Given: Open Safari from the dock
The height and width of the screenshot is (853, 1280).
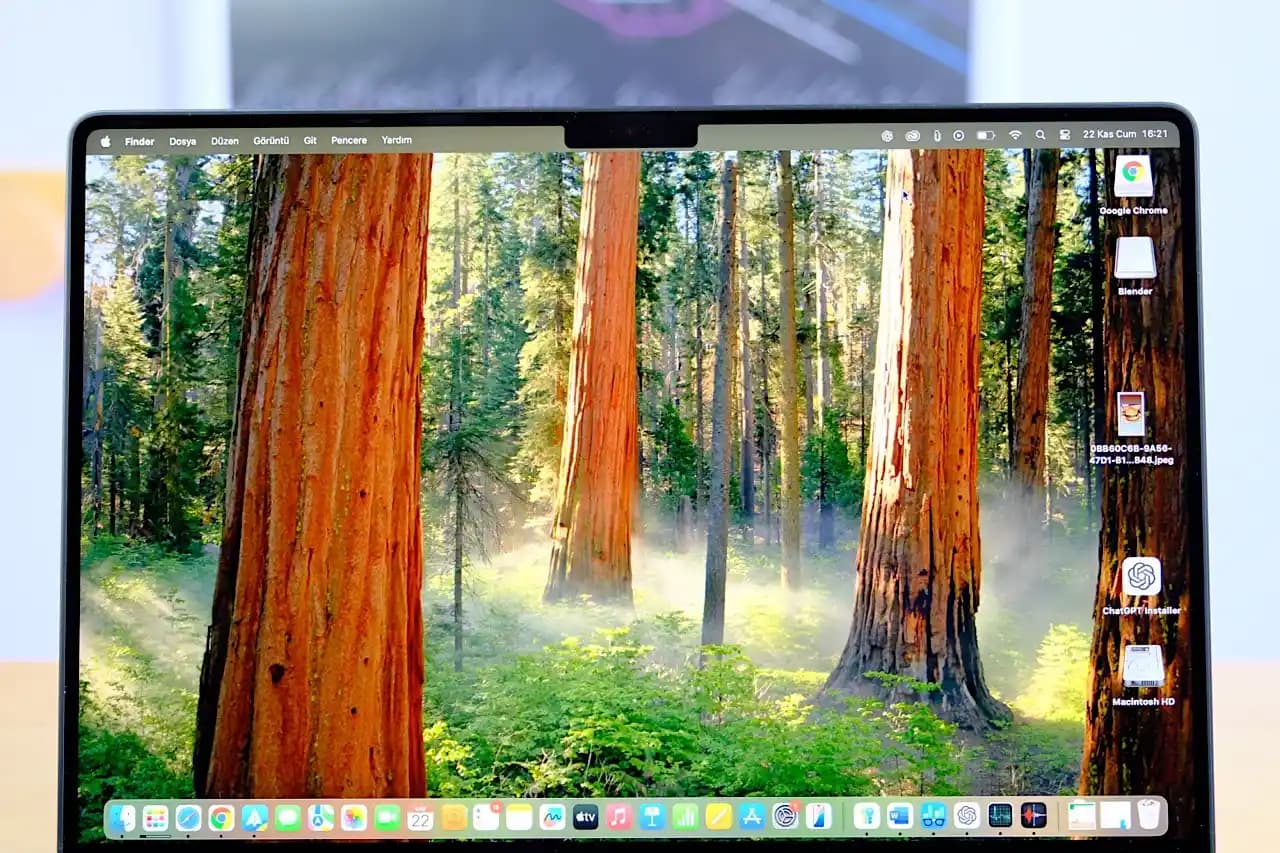Looking at the screenshot, I should coord(188,818).
